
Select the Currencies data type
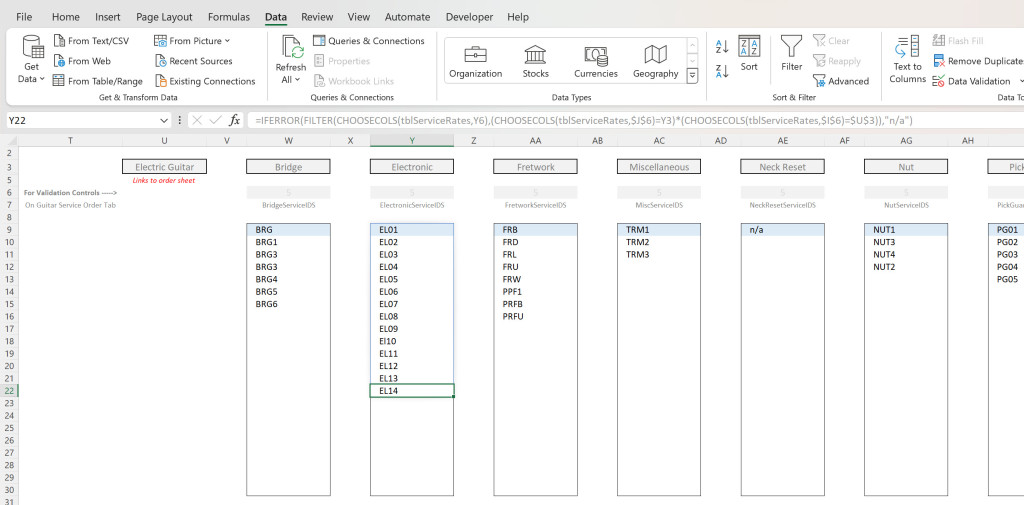pyautogui.click(x=596, y=62)
